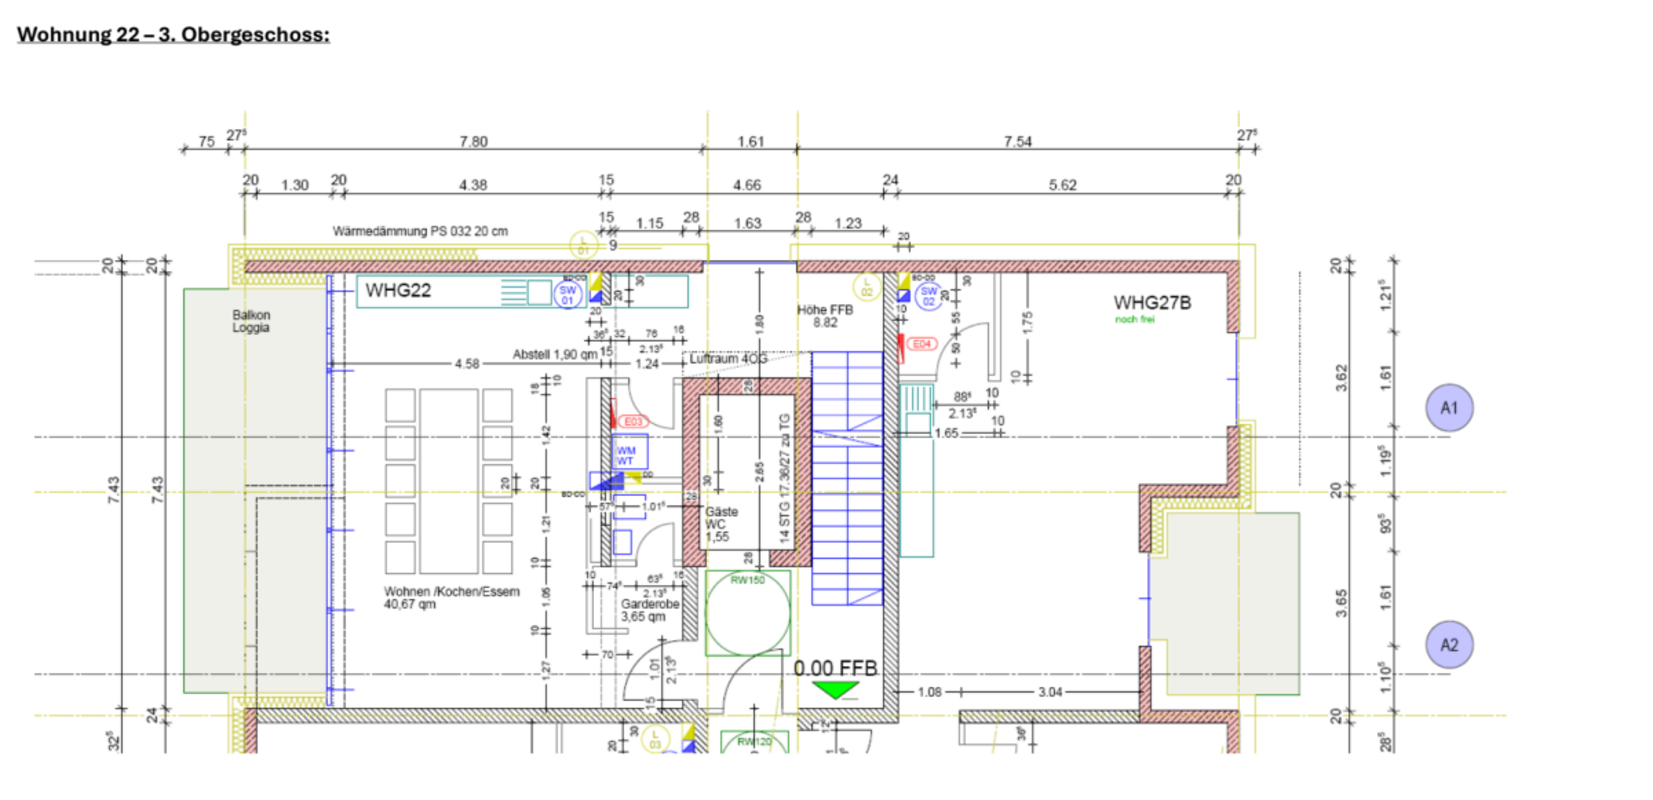Select the 4.66 dimension value

[747, 185]
